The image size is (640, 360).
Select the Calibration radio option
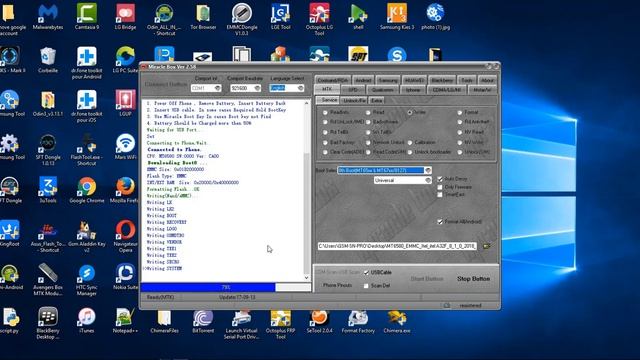pos(410,142)
